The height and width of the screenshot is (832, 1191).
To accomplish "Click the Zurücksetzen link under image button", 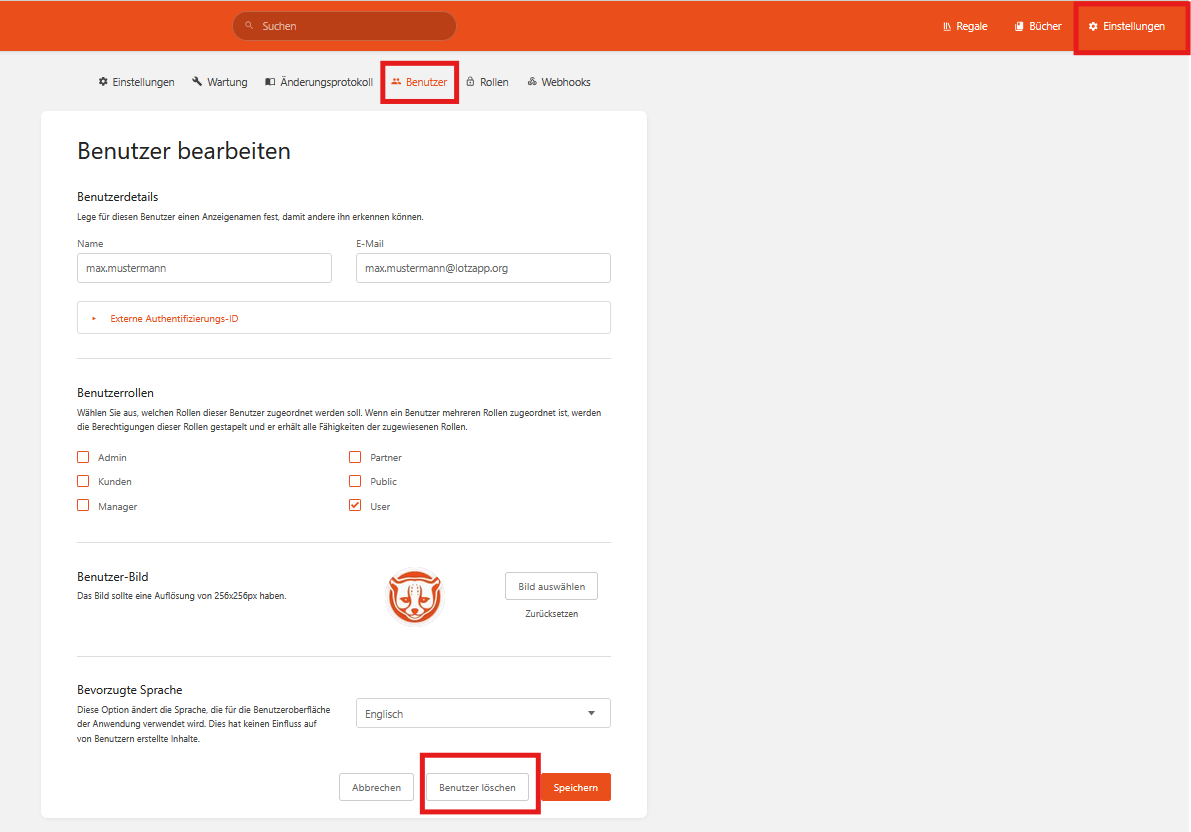I will click(x=551, y=614).
